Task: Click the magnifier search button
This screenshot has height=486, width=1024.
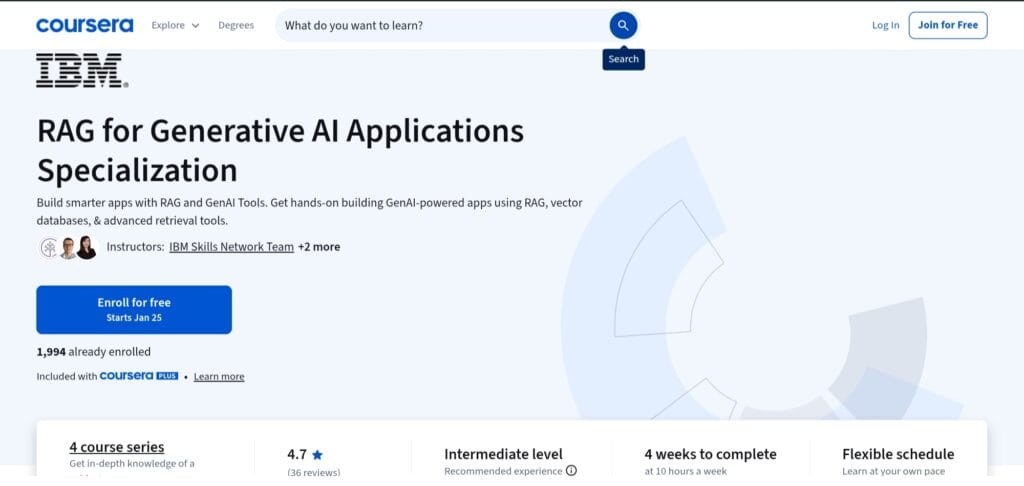Action: 623,25
